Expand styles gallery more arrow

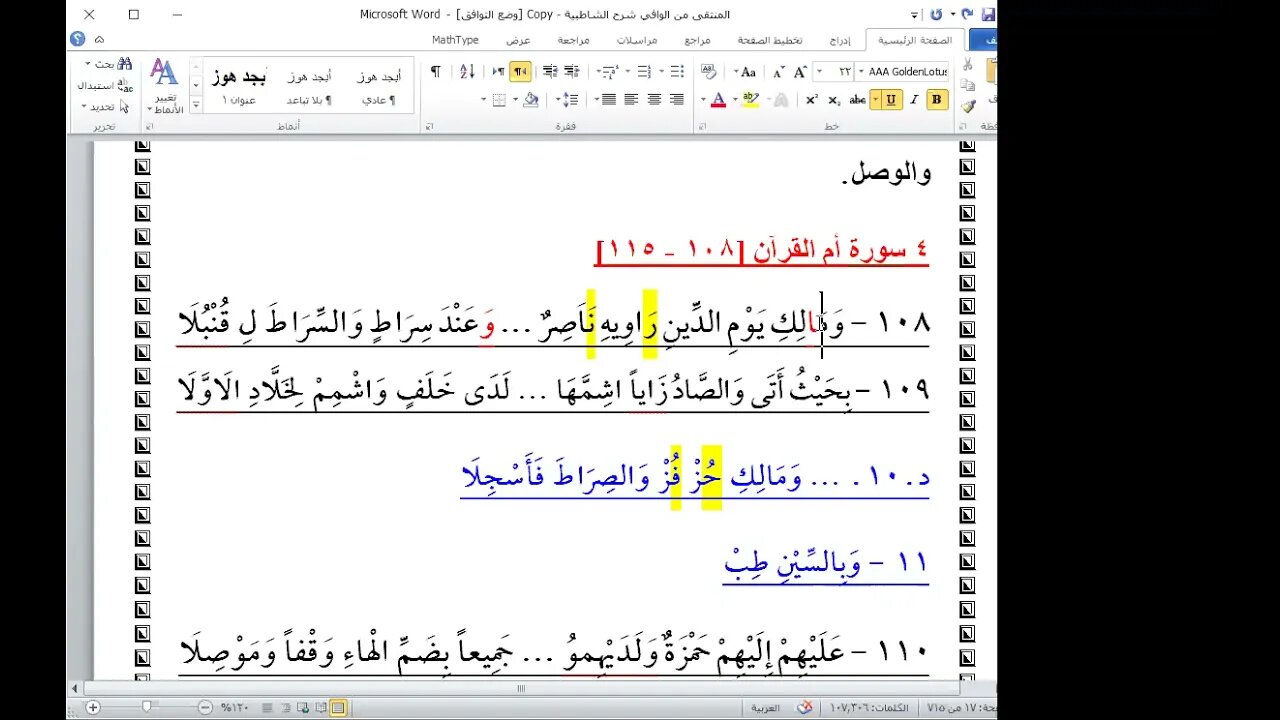point(196,104)
